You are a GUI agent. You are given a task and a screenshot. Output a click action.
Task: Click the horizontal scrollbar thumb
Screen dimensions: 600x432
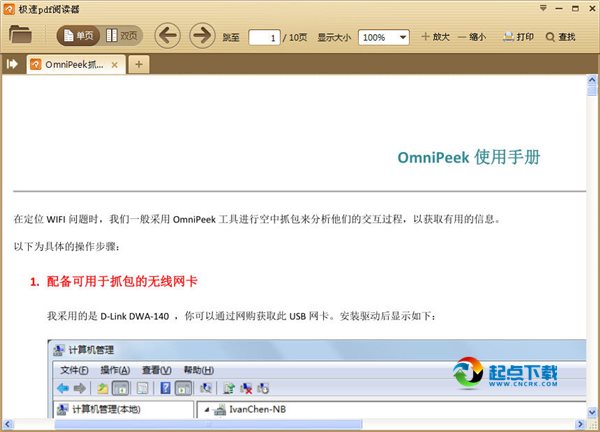tap(208, 424)
